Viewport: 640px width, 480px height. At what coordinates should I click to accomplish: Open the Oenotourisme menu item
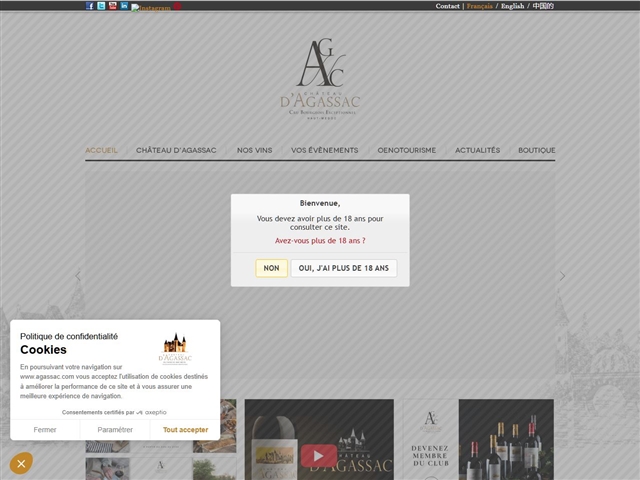[x=407, y=150]
